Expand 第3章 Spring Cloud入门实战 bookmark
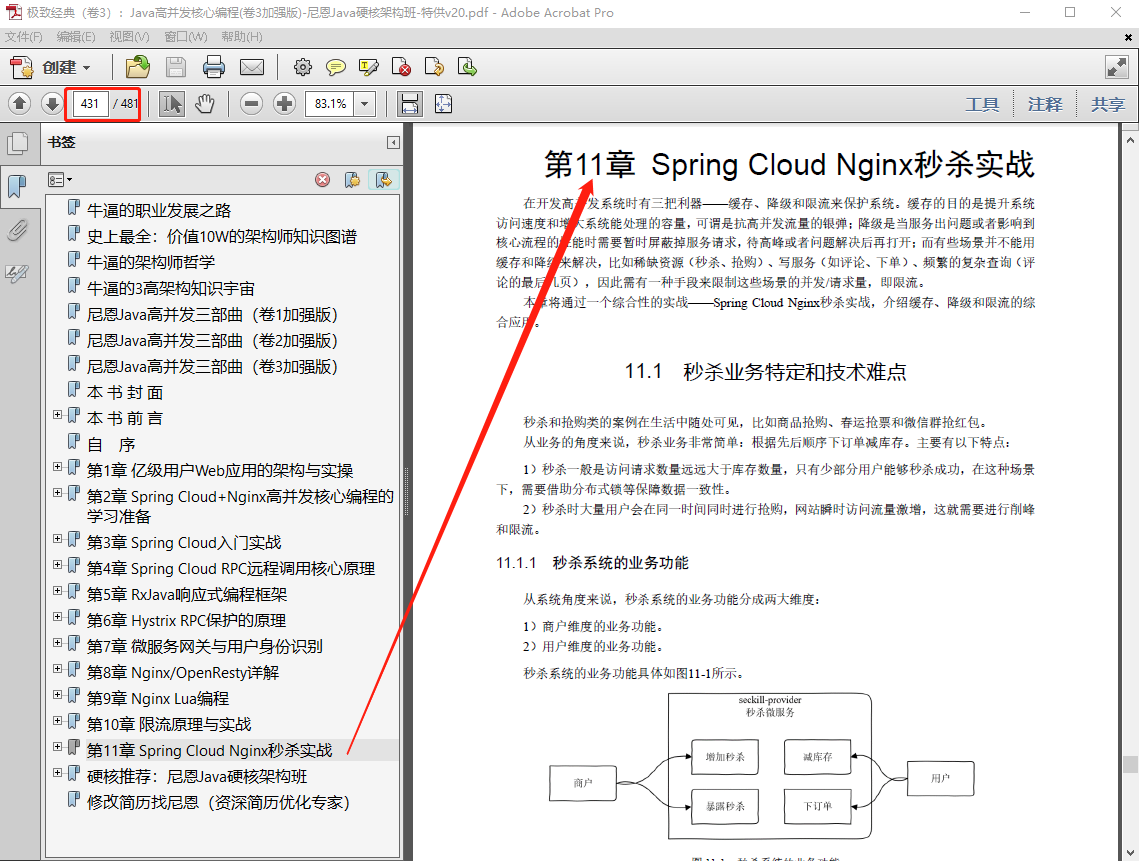The width and height of the screenshot is (1139, 861). click(x=57, y=538)
